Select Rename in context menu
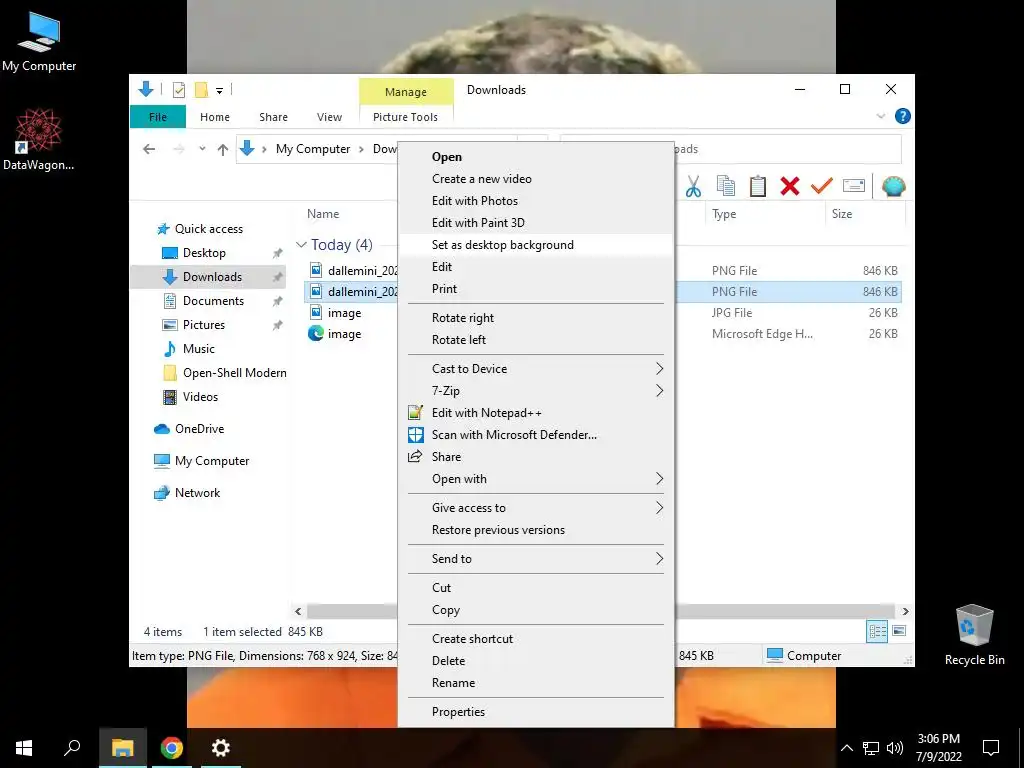 coord(535,683)
